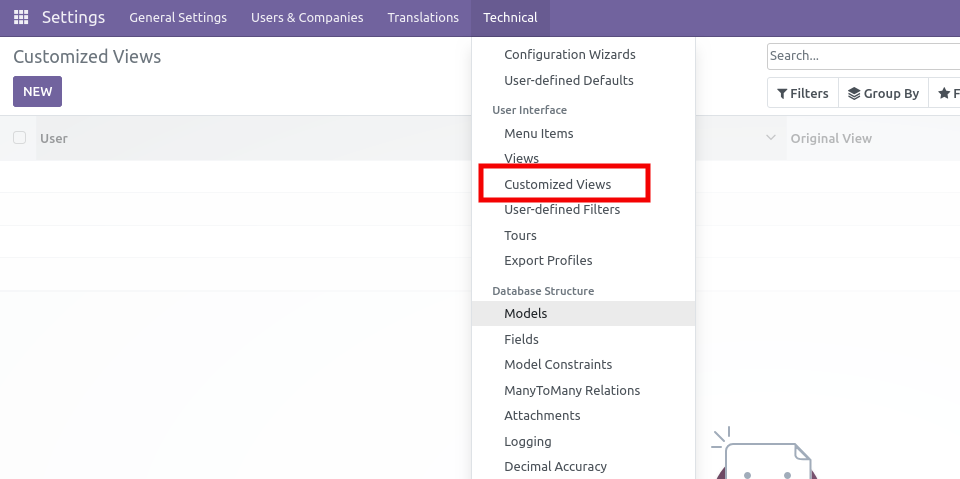Image resolution: width=960 pixels, height=479 pixels.
Task: Collapse the Technical menu
Action: coord(510,18)
